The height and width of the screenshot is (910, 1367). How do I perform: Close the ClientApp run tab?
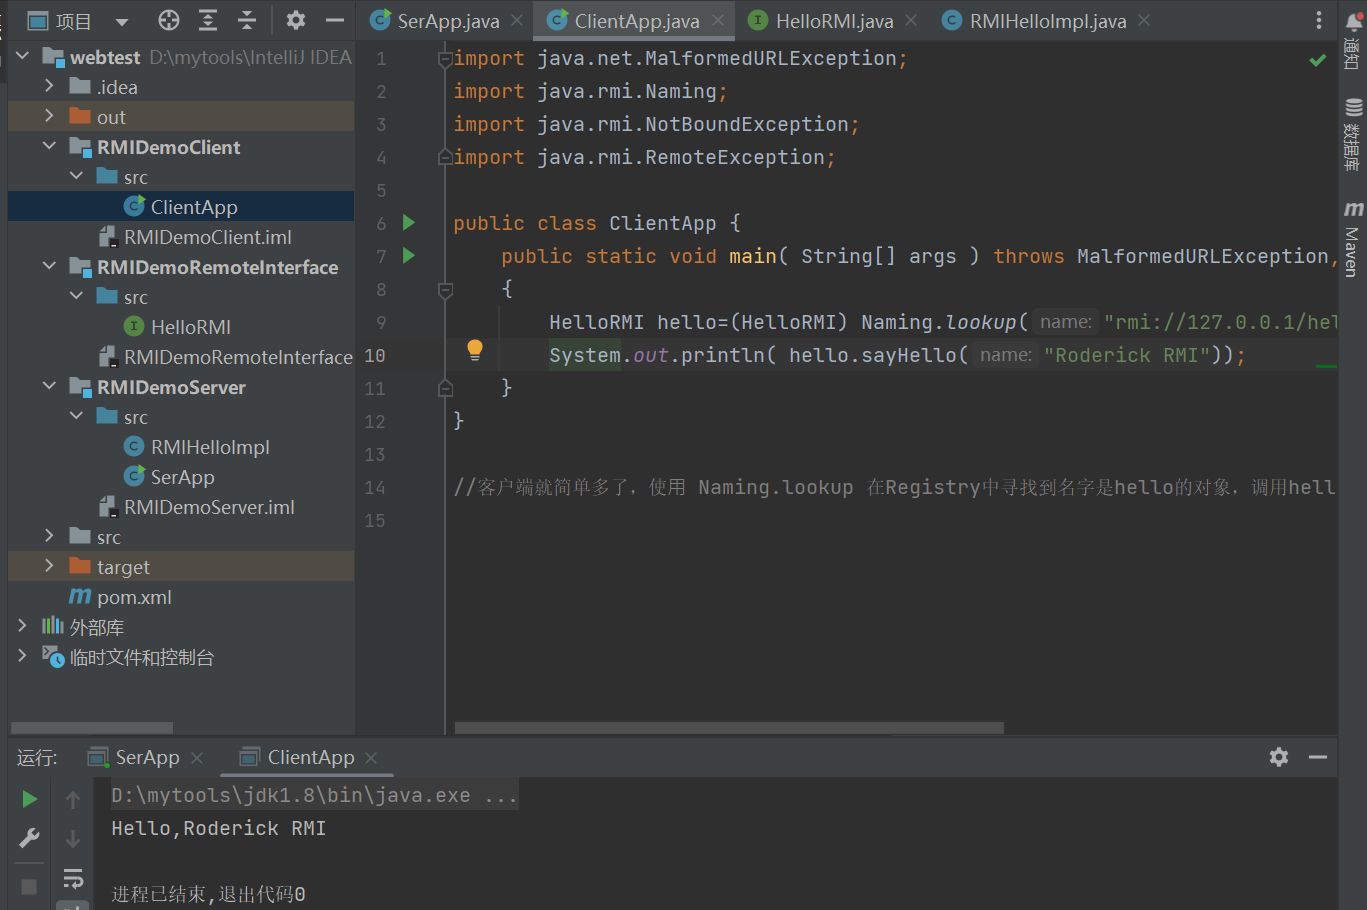click(x=371, y=758)
